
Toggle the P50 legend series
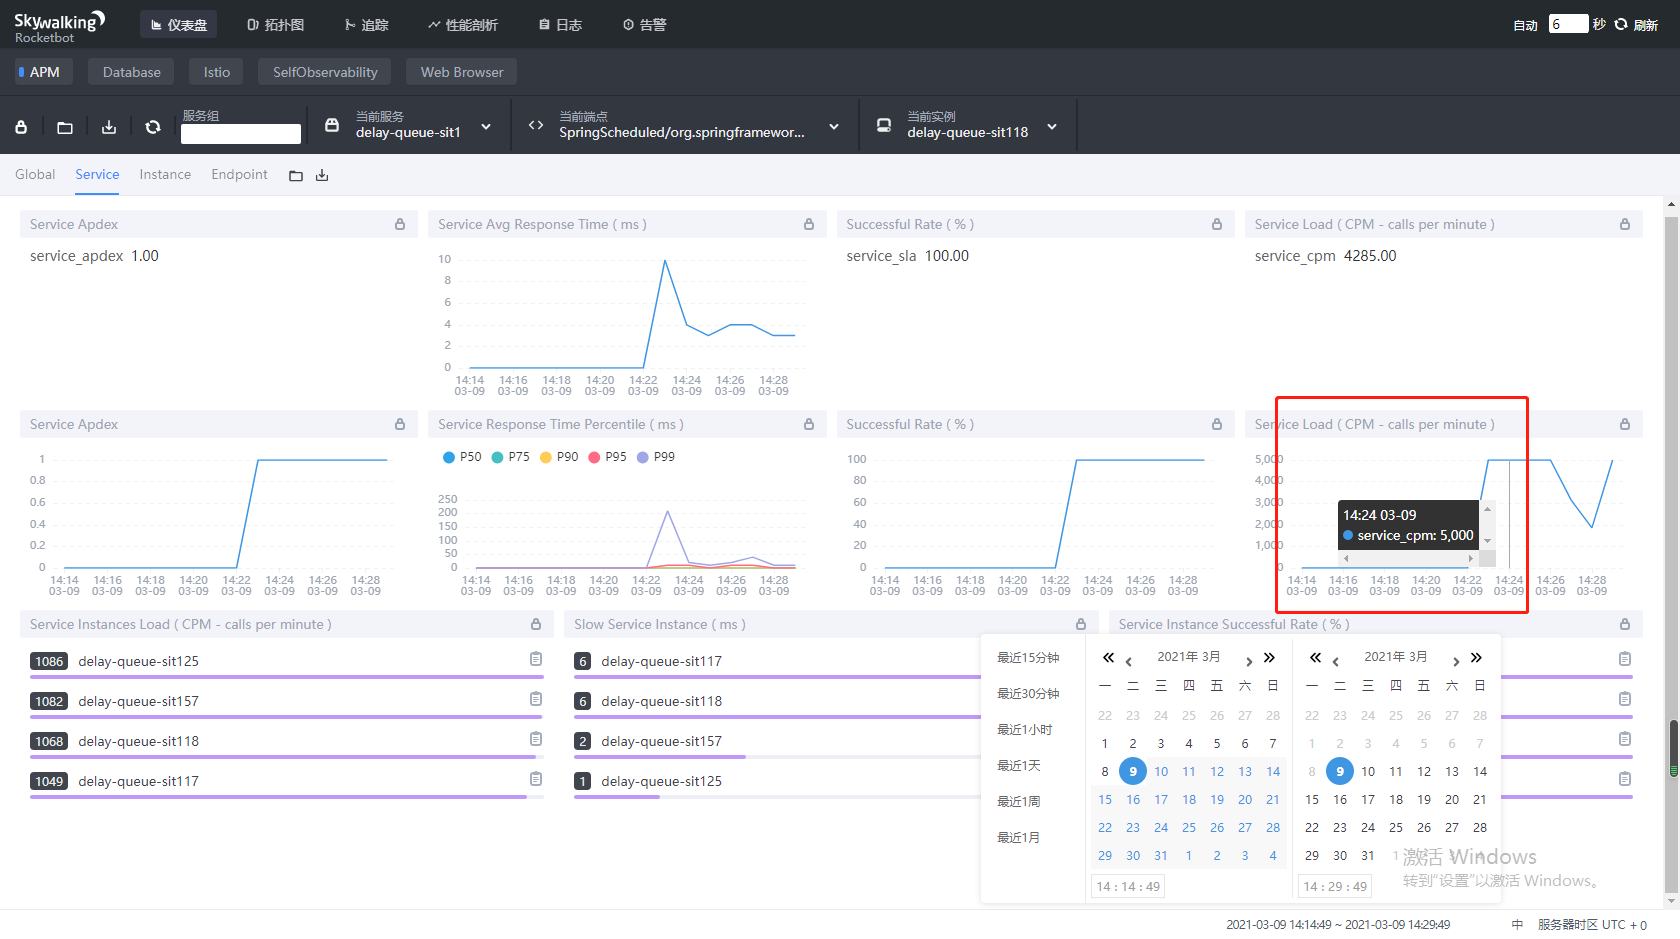462,457
